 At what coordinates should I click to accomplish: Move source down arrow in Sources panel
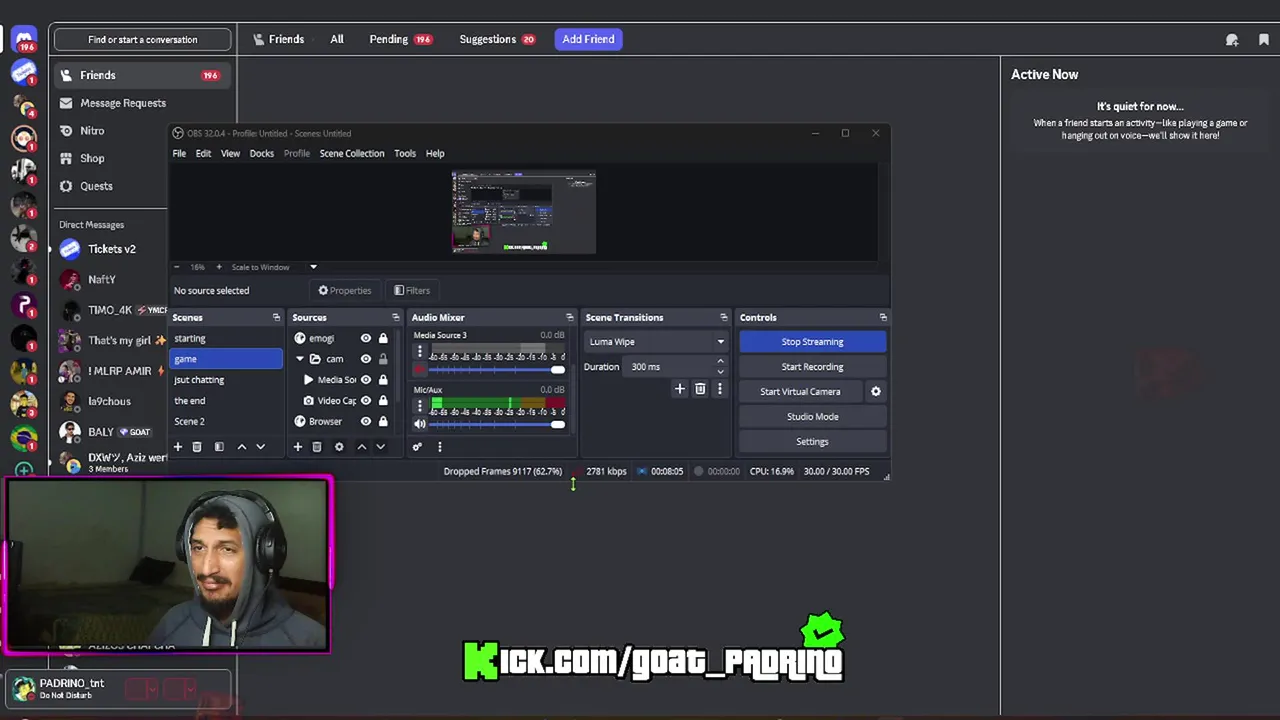[x=380, y=447]
